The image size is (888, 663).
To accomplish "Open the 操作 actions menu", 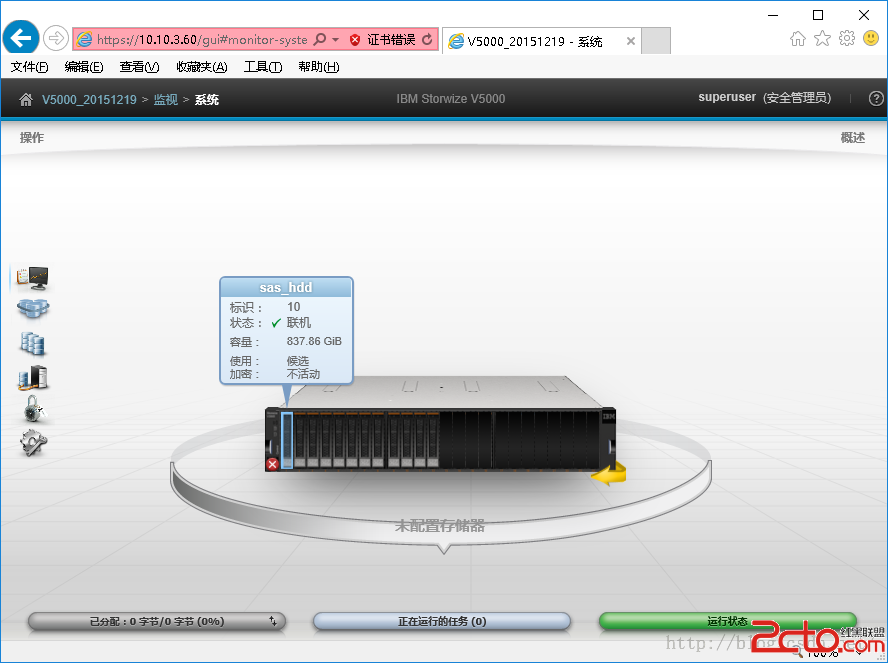I will [x=32, y=138].
